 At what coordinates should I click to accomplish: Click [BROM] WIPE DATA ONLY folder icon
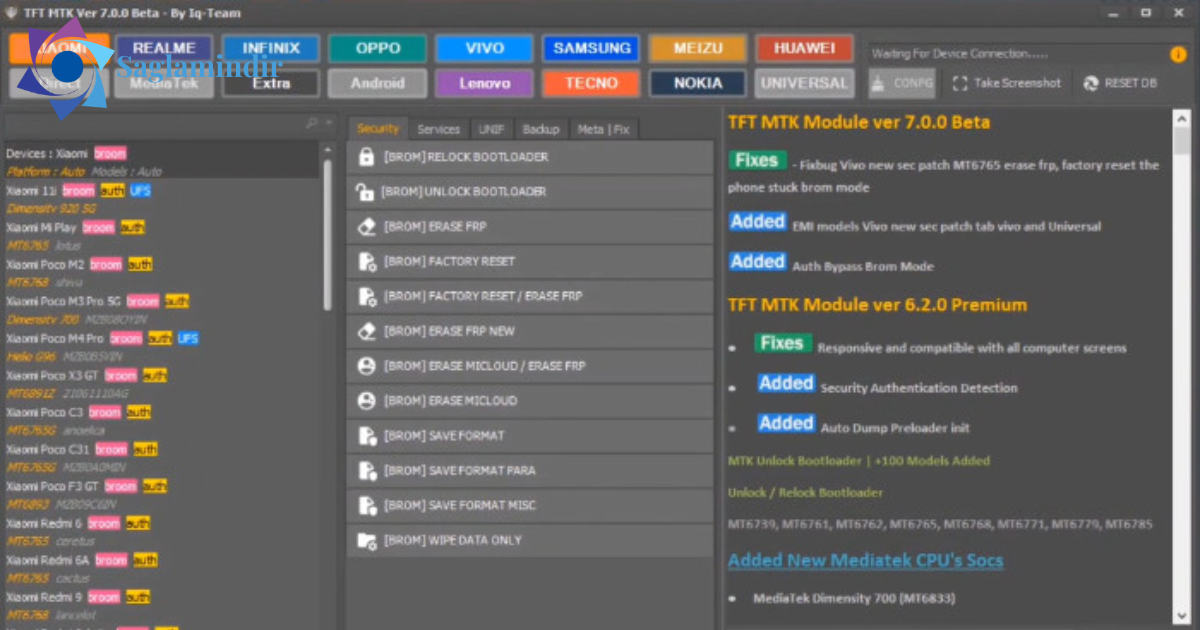pos(367,540)
